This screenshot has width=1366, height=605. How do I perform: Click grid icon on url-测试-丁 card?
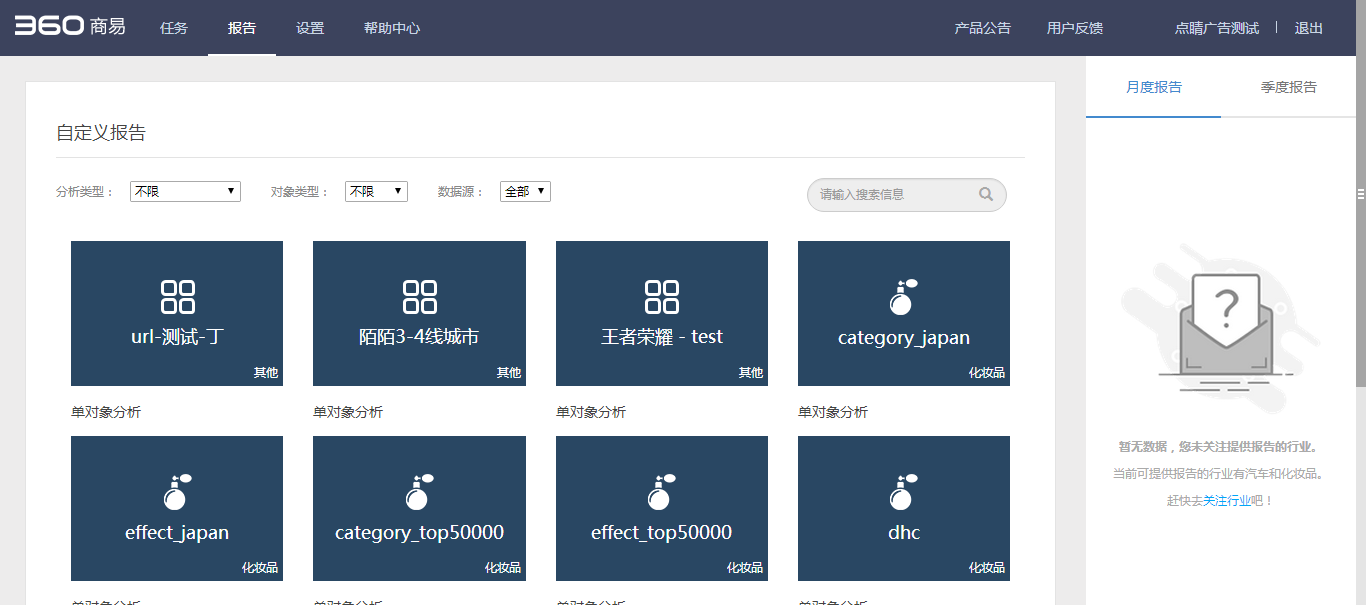tap(177, 297)
